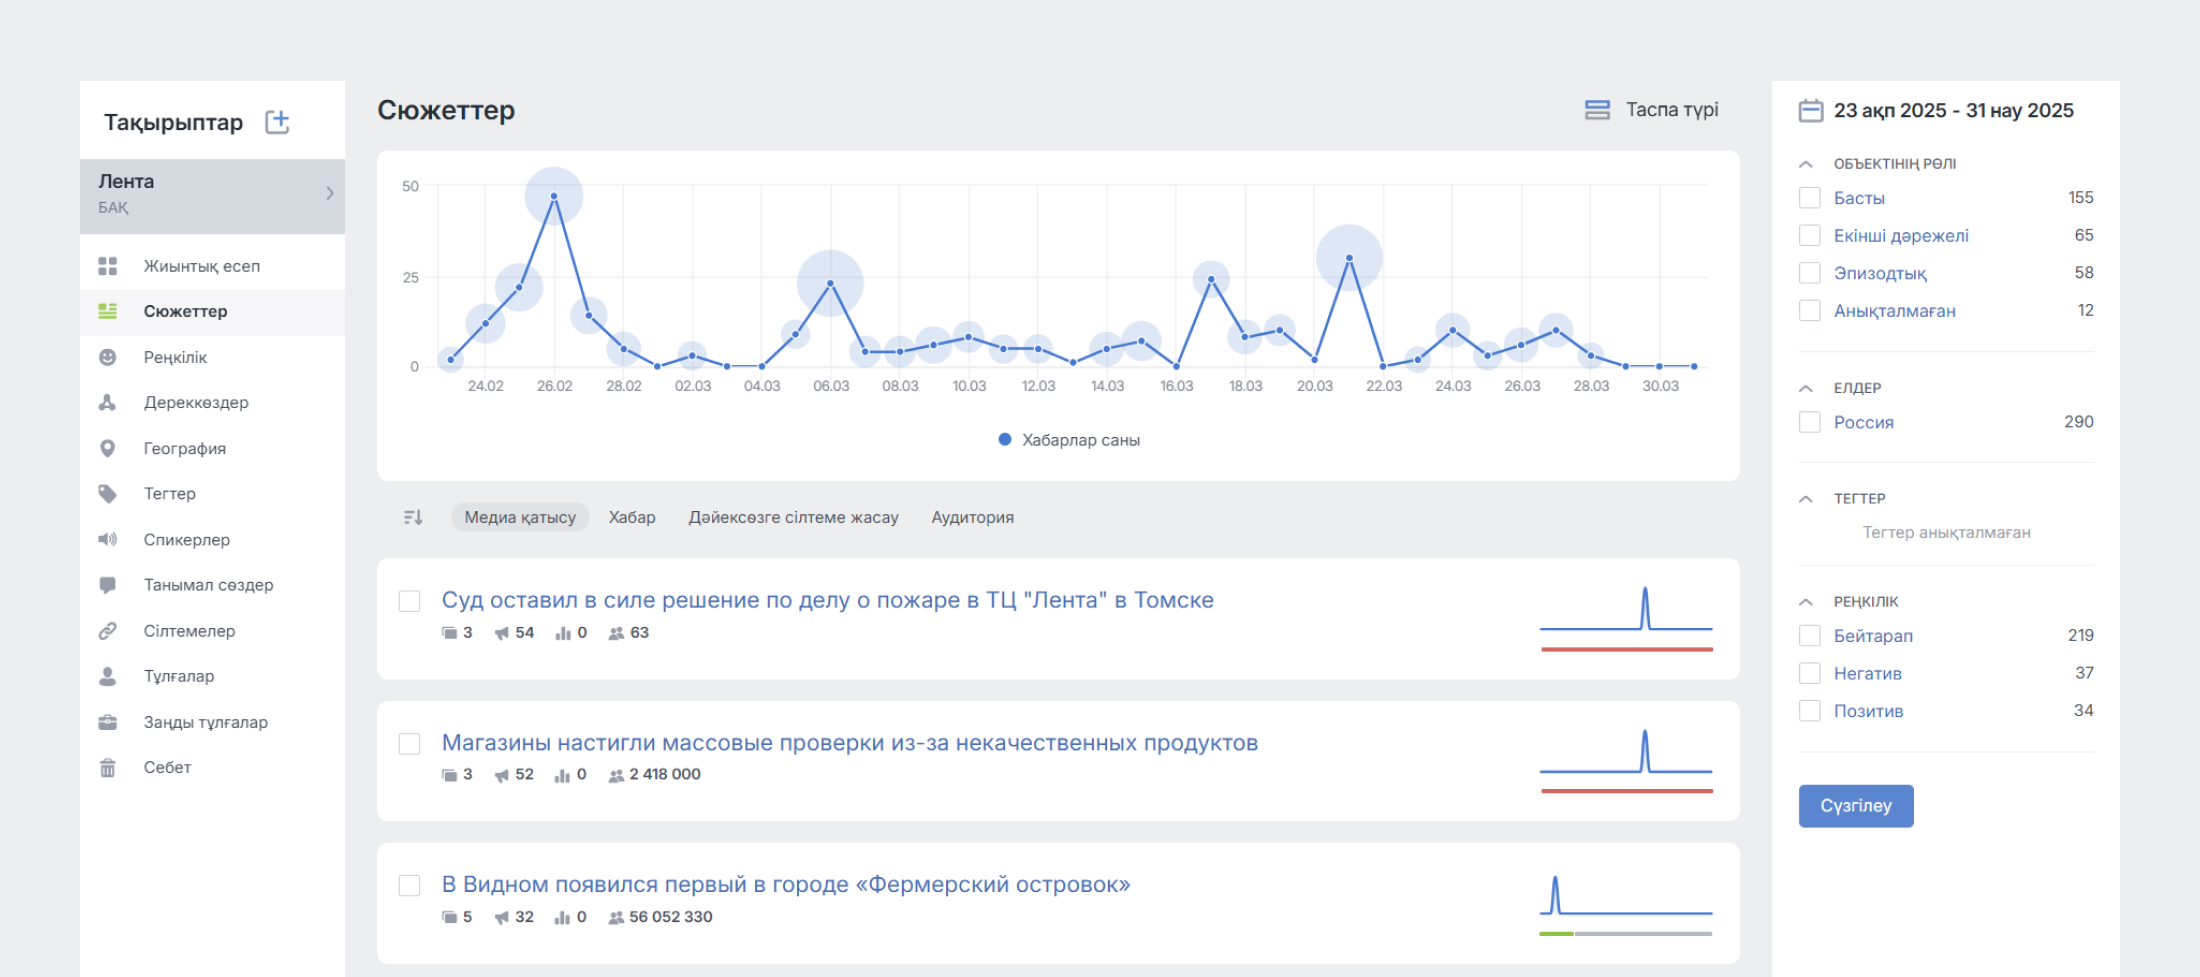Viewport: 2200px width, 977px height.
Task: Click the megaphone icon in the Магазины story
Action: coord(502,775)
